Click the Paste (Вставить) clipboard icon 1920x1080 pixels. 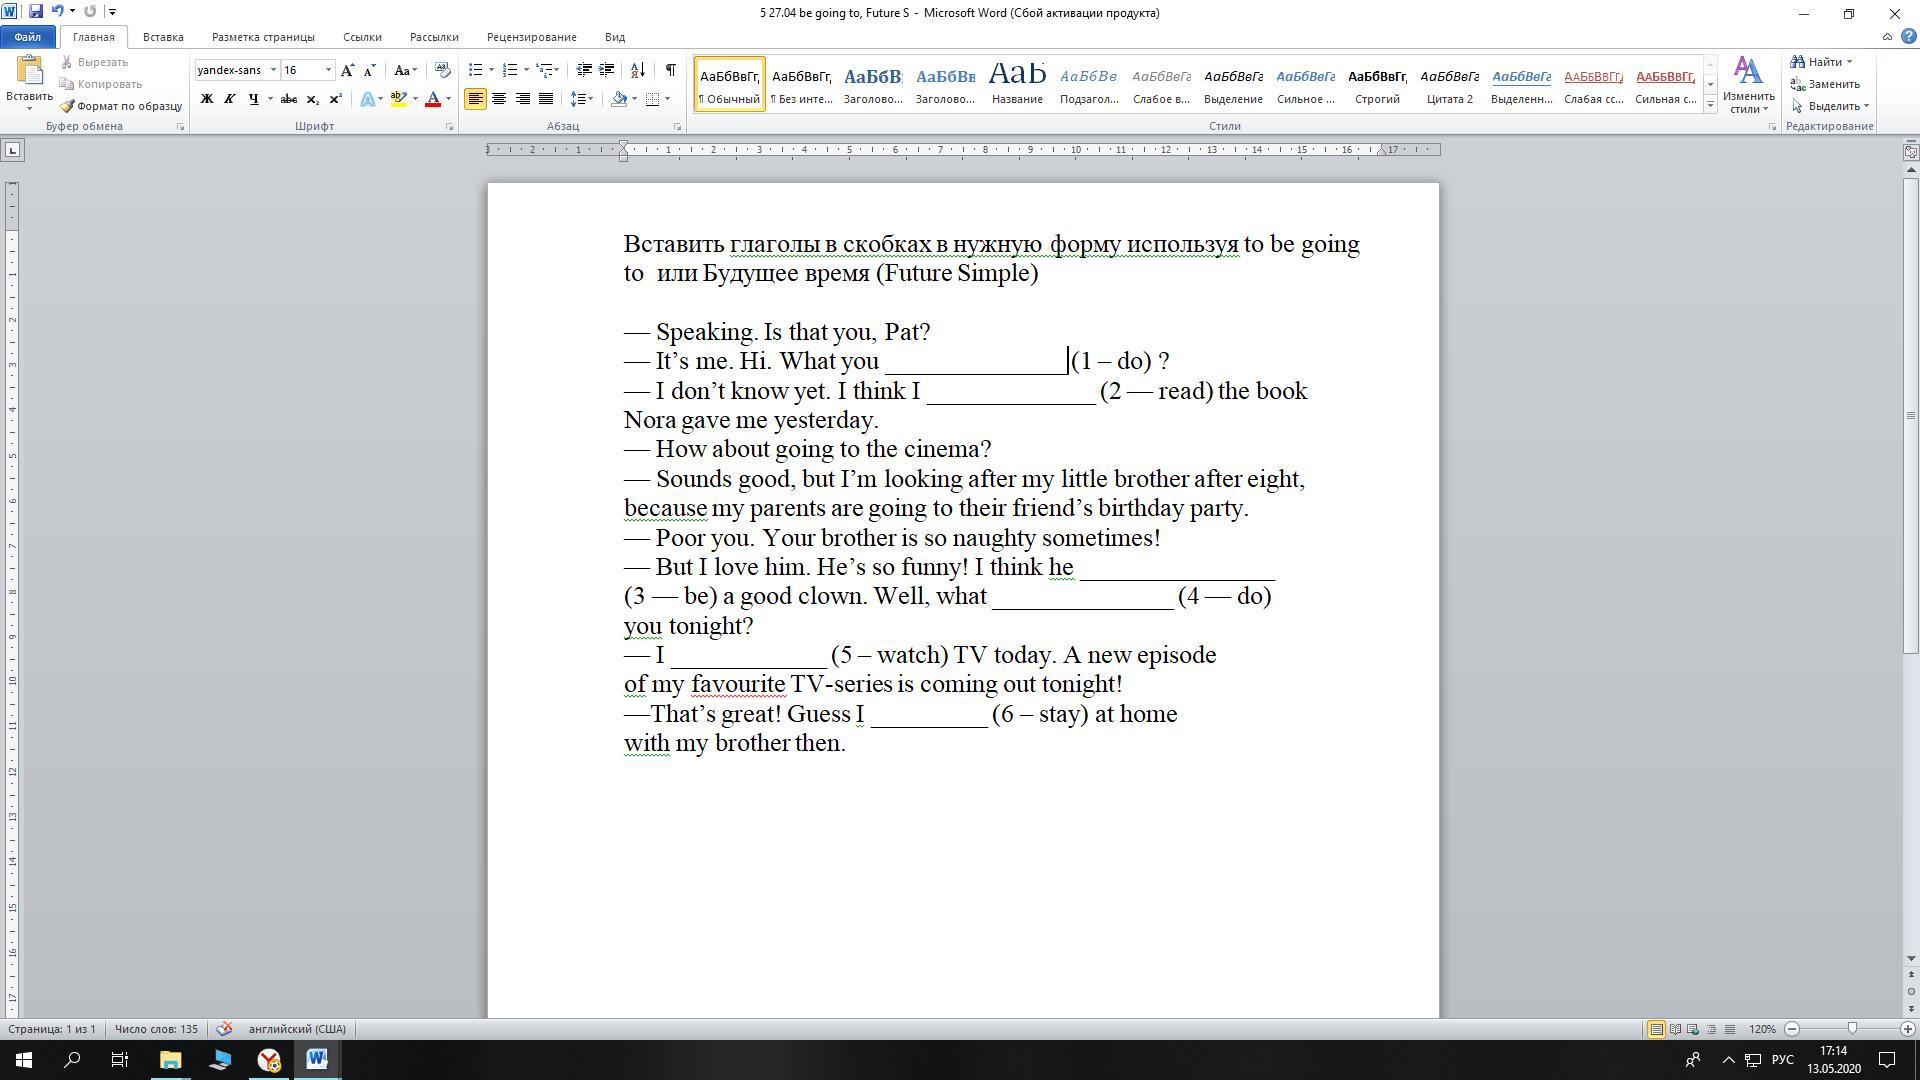[29, 72]
